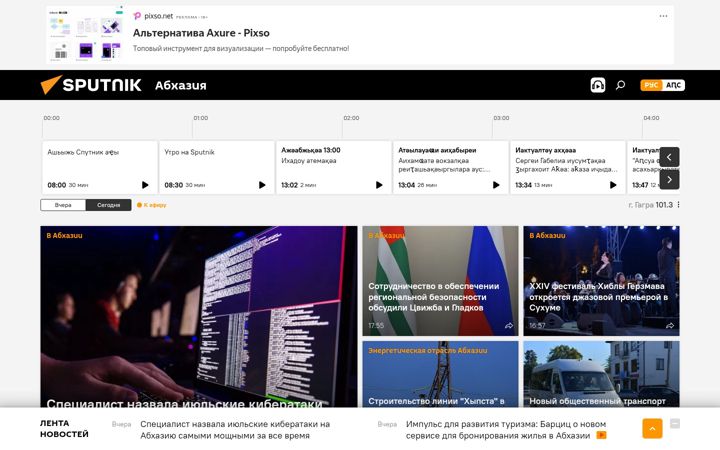
Task: Play the Утро на Sputnik program
Action: coord(262,185)
